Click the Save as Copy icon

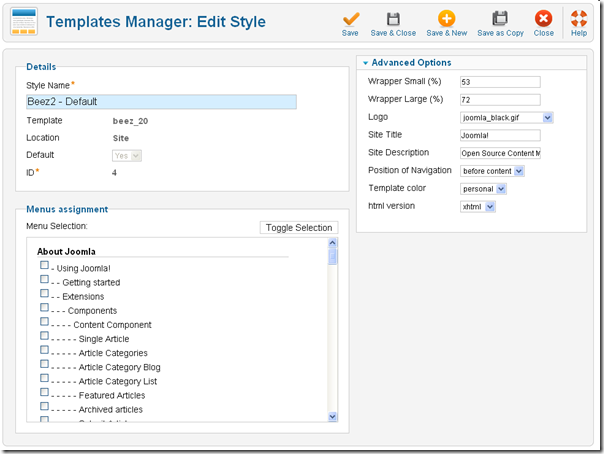click(500, 18)
